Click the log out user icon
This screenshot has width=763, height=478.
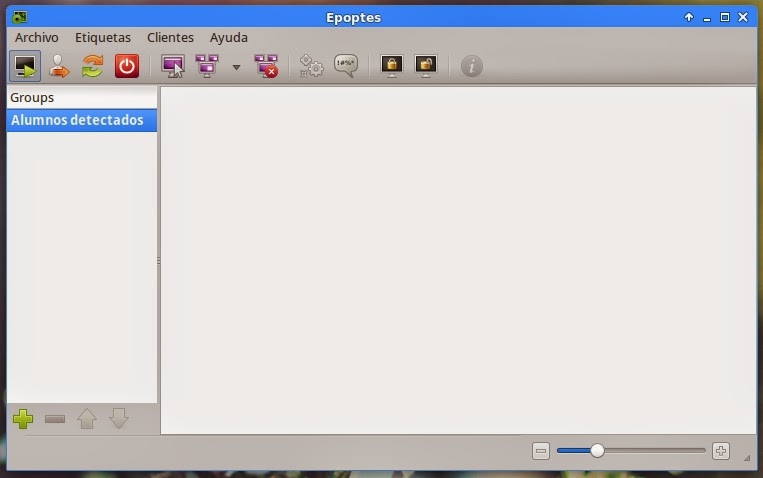pos(59,66)
